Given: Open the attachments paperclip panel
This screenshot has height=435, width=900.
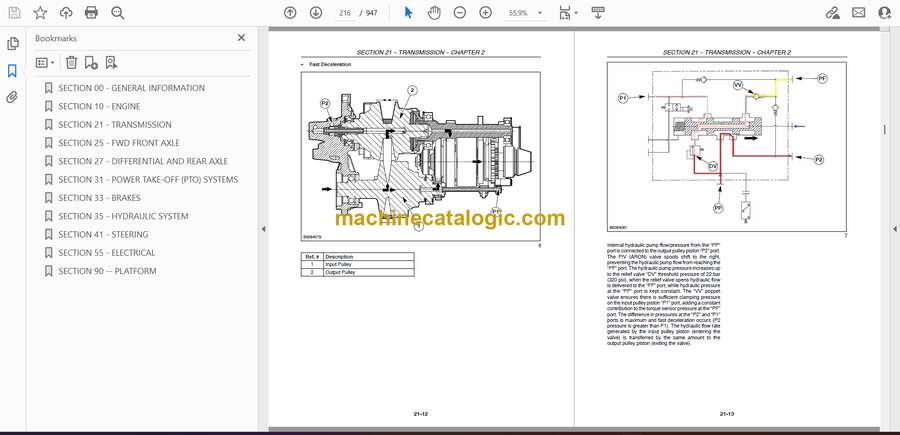Looking at the screenshot, I should (x=12, y=97).
